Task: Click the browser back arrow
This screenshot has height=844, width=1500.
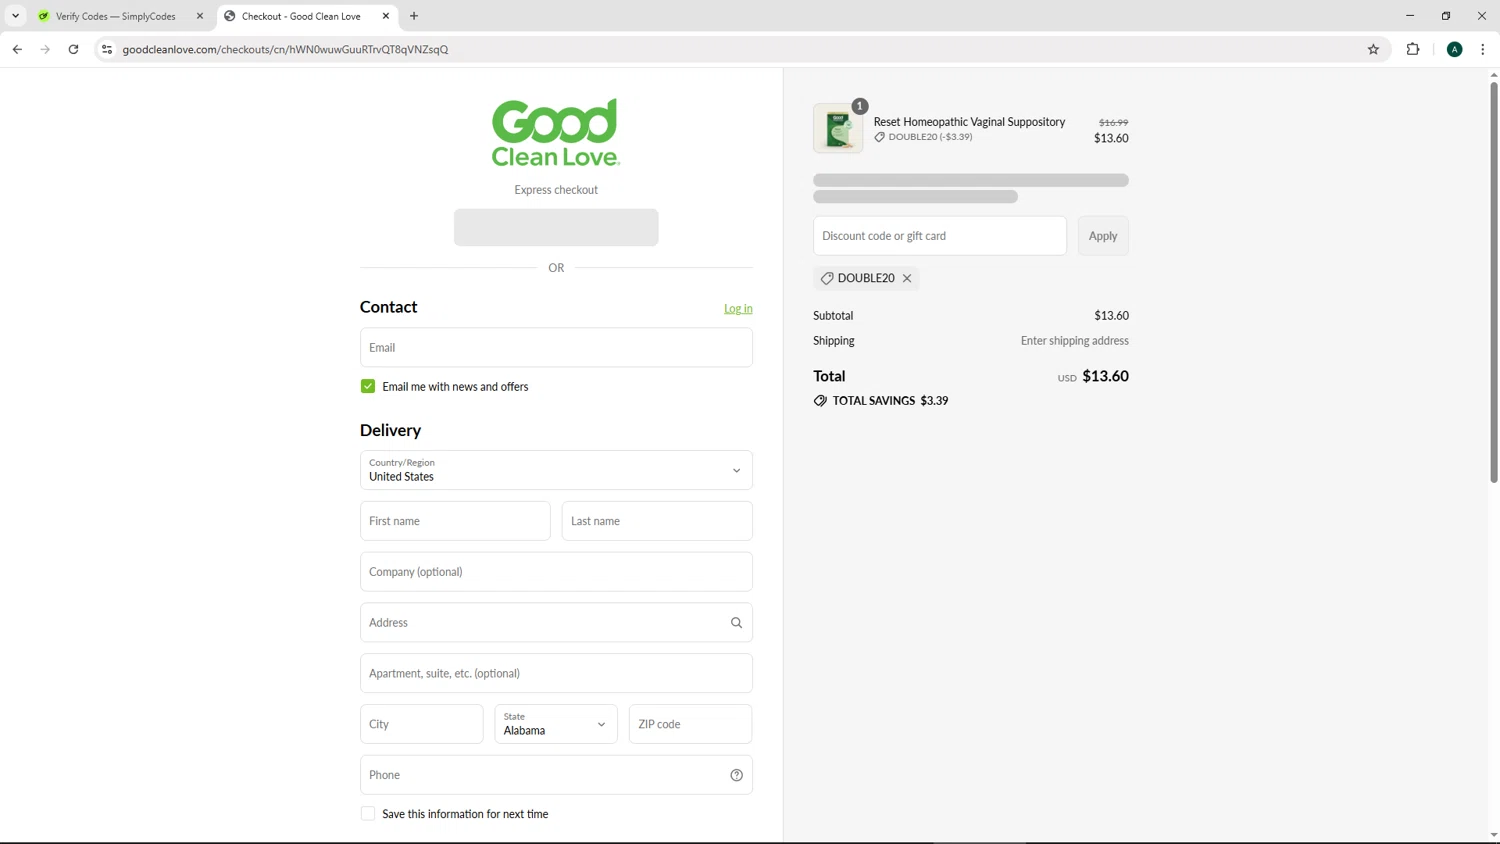Action: tap(17, 49)
